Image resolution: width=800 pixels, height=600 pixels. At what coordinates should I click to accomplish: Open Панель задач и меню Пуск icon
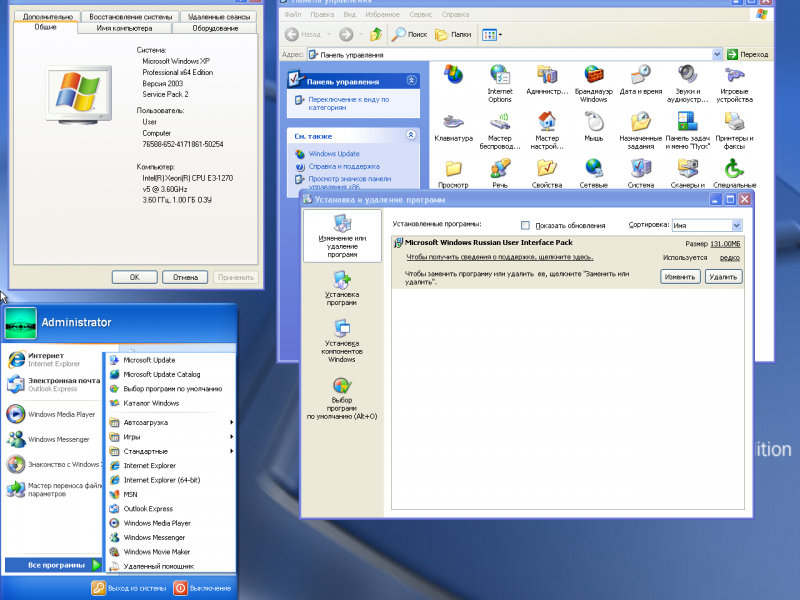pyautogui.click(x=687, y=131)
